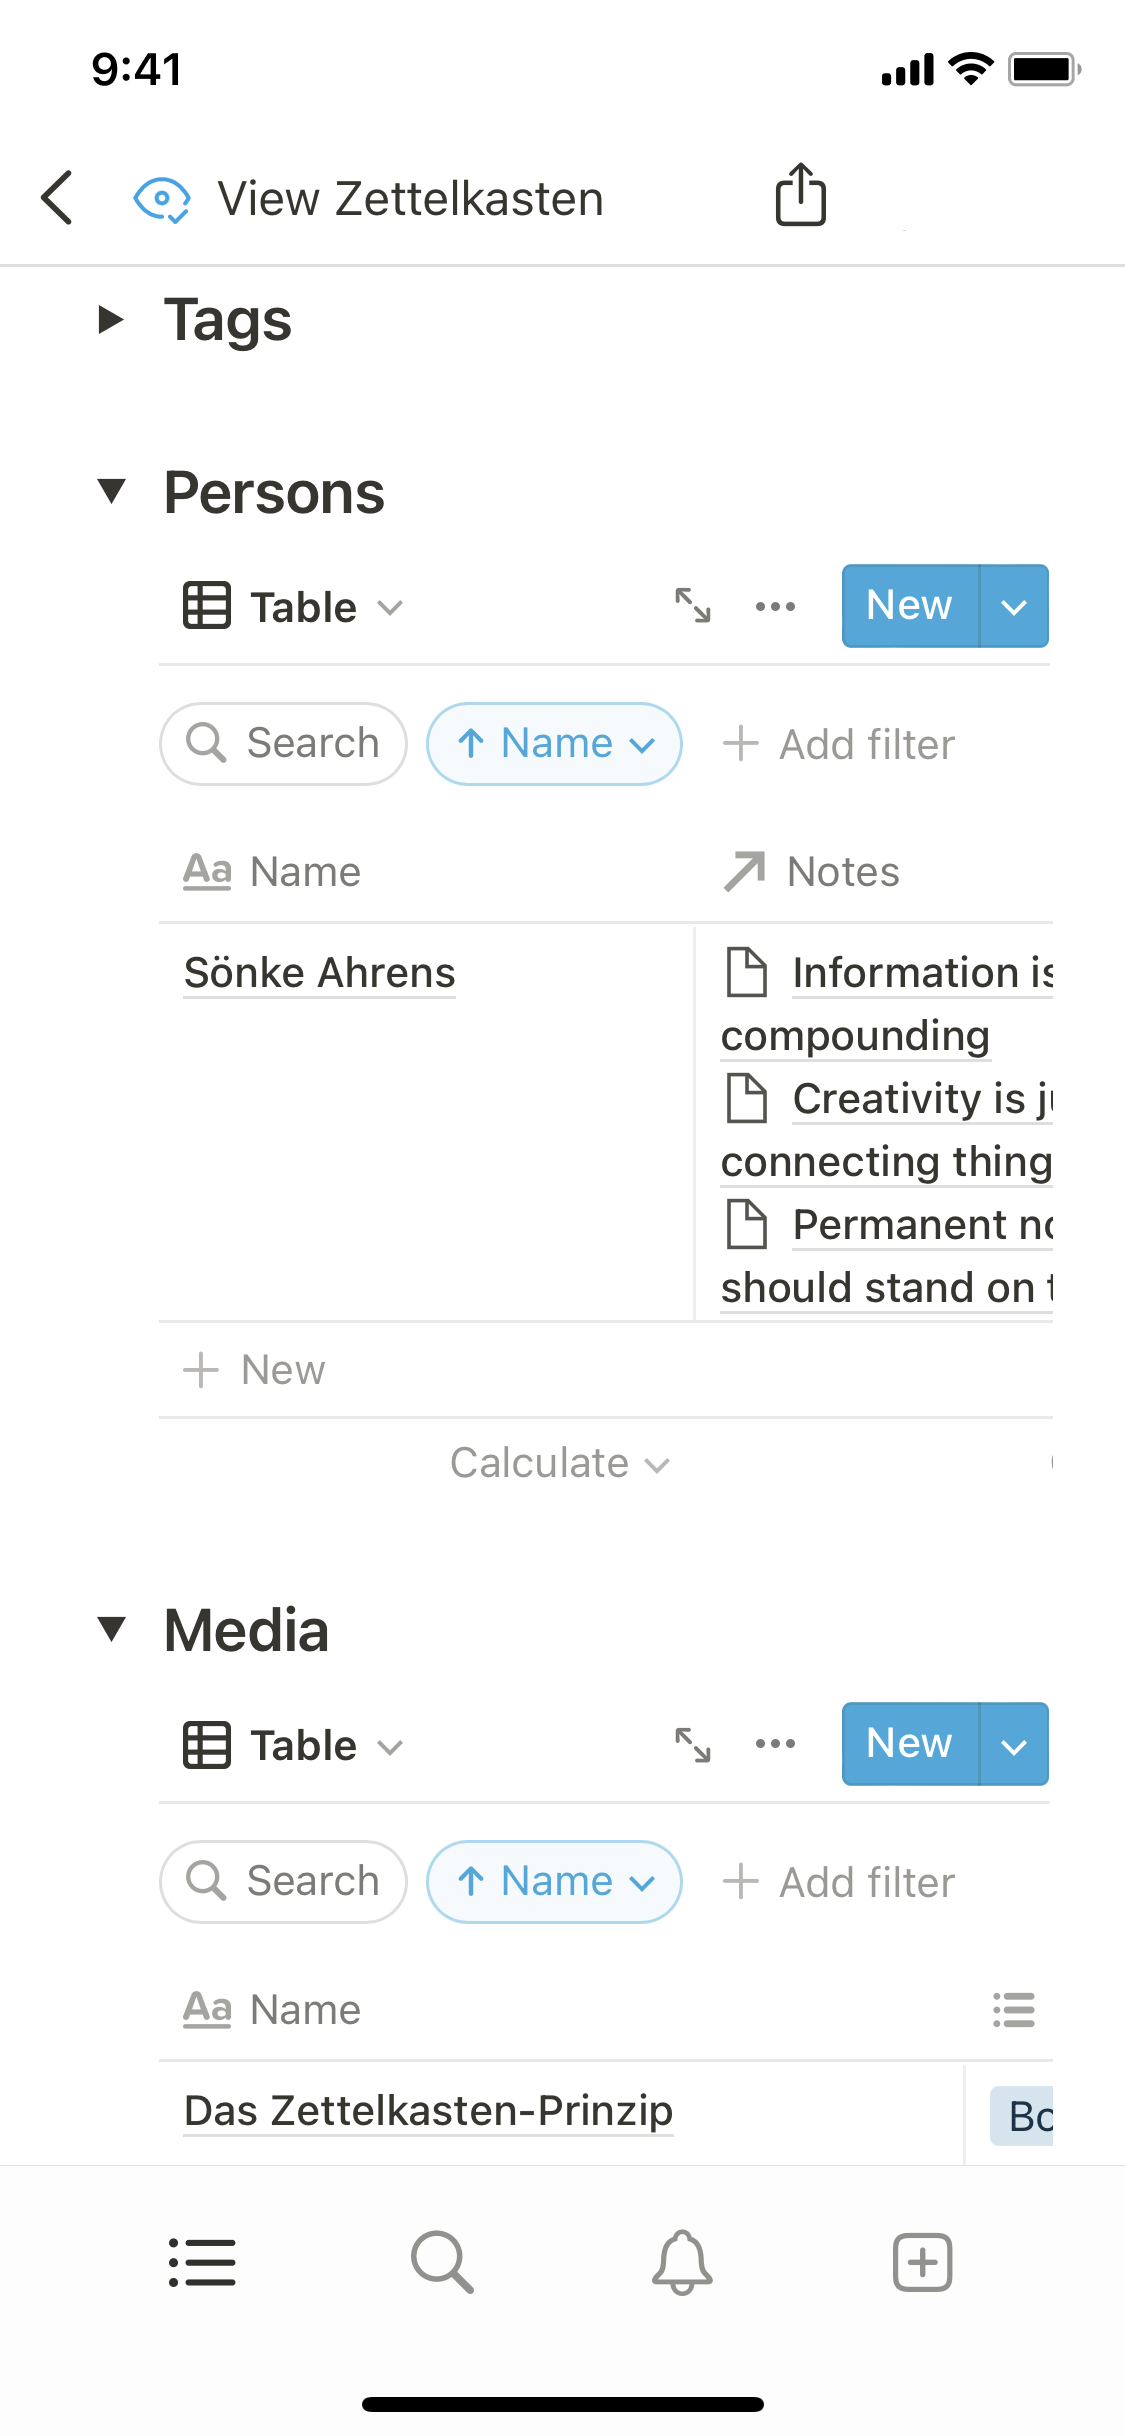Open Name sort dropdown in Persons

click(554, 744)
